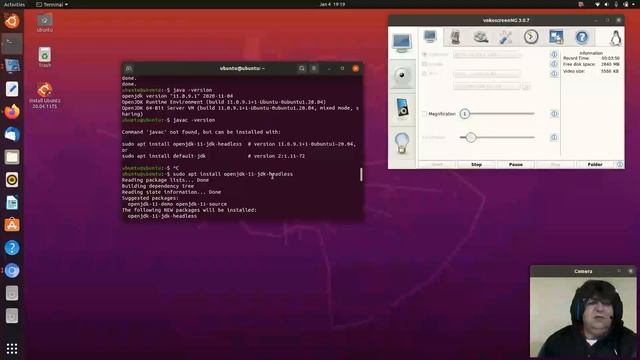This screenshot has width=640, height=360.
Task: Click the terminal window scrollbar
Action: pyautogui.click(x=361, y=175)
